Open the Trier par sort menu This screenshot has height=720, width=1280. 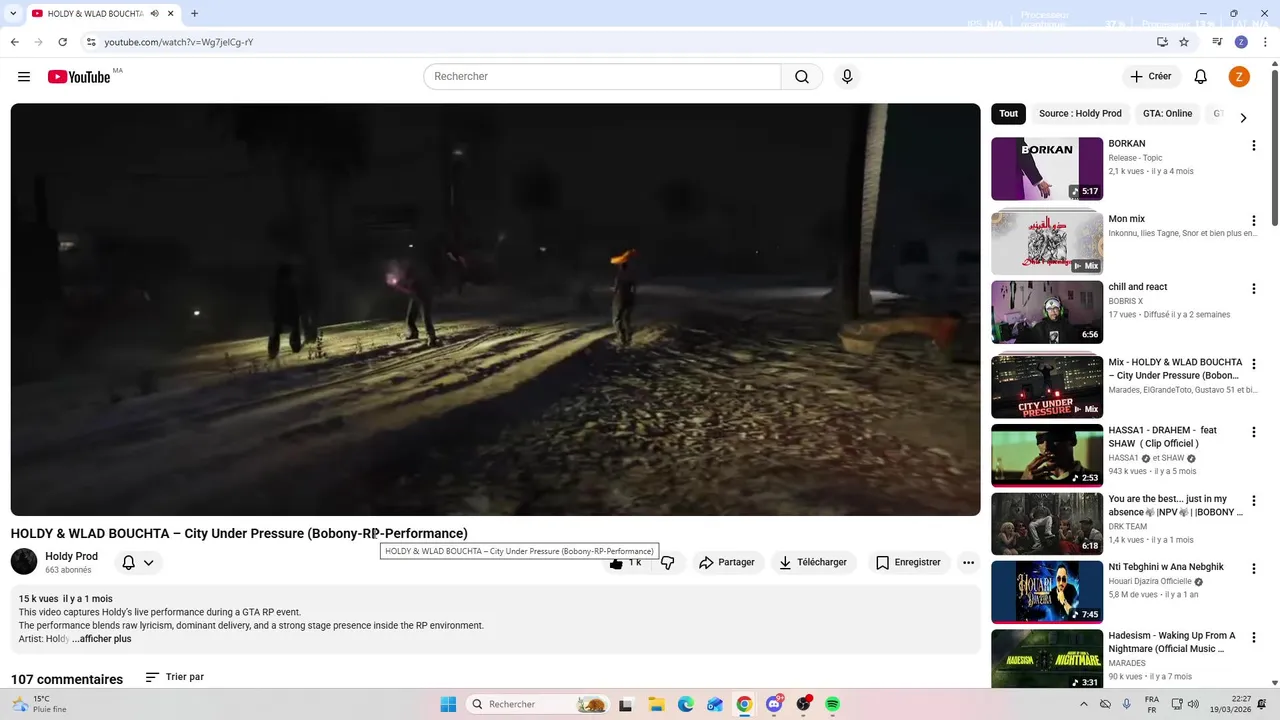[175, 677]
